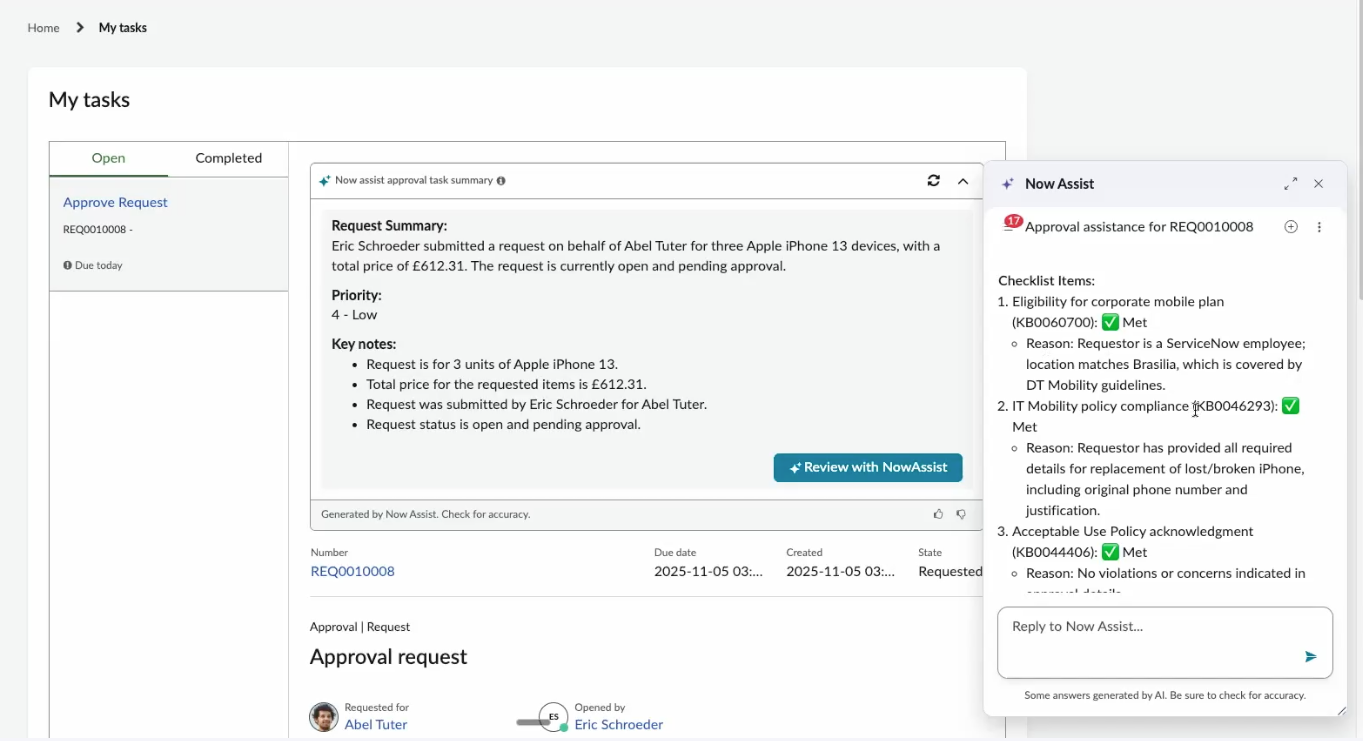Click the KB0060700 eligibility checklist item
The width and height of the screenshot is (1363, 741).
[x=1118, y=312]
